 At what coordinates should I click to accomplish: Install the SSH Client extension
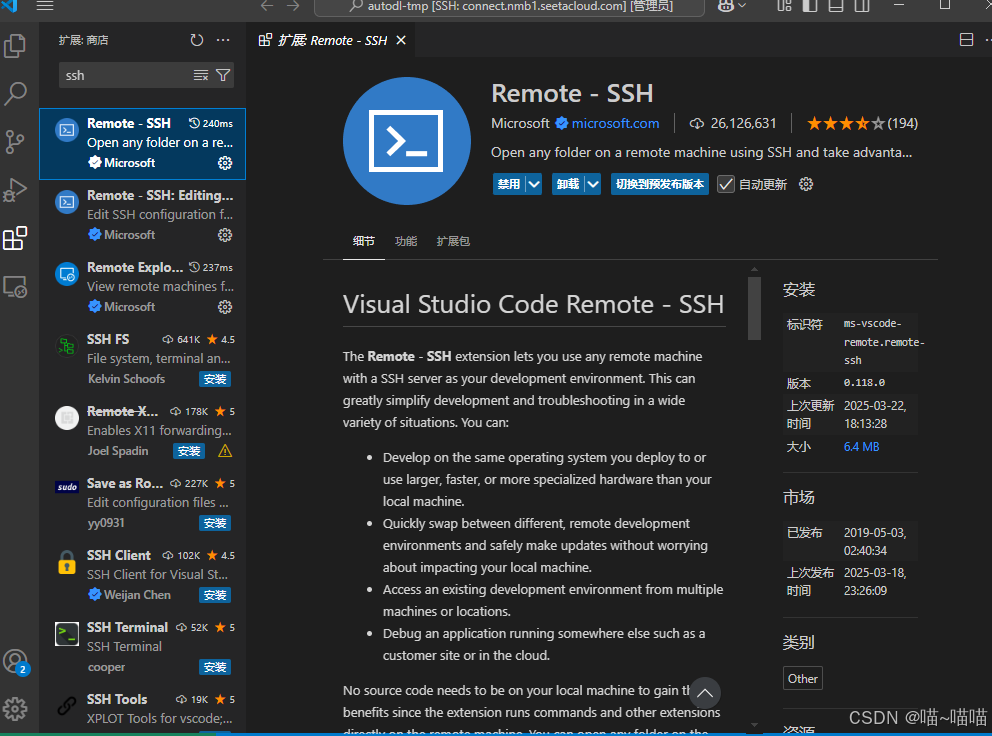coord(215,596)
